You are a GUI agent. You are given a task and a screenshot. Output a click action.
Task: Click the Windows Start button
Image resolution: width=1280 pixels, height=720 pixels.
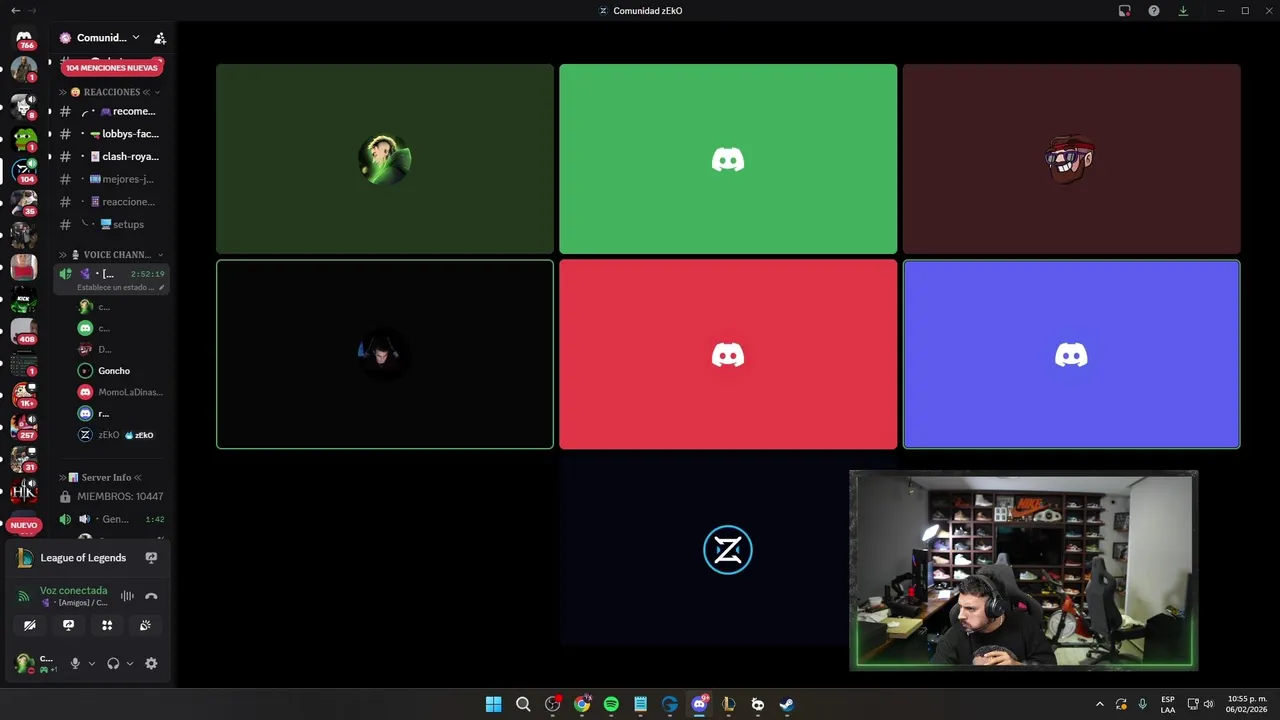[x=494, y=704]
